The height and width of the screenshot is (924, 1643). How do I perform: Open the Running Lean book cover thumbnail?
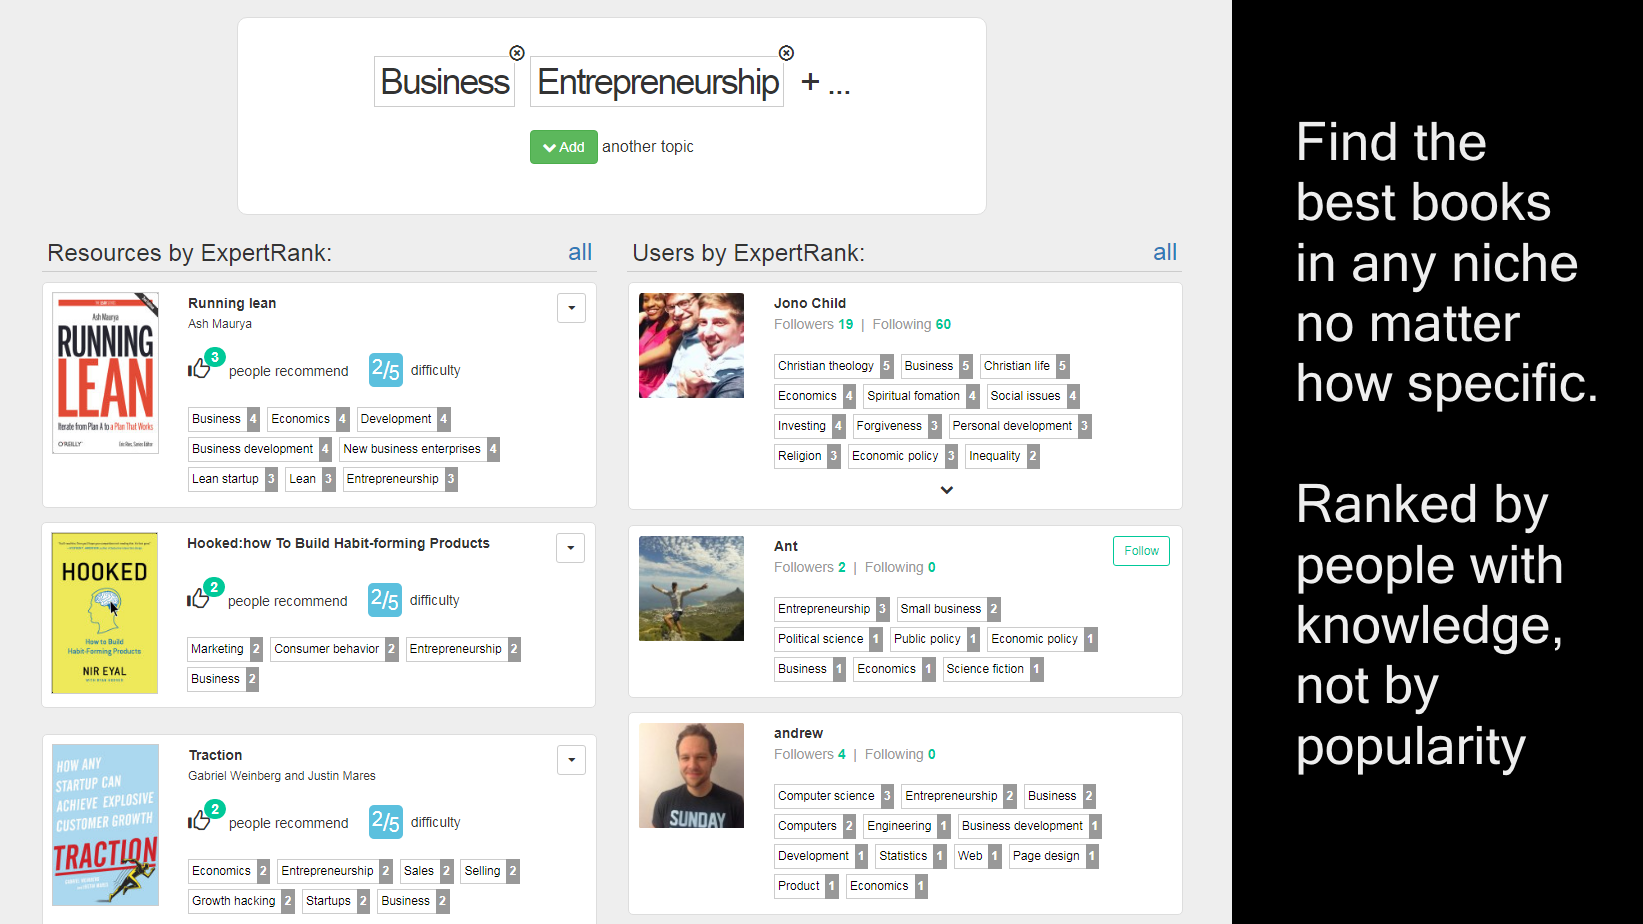click(105, 373)
